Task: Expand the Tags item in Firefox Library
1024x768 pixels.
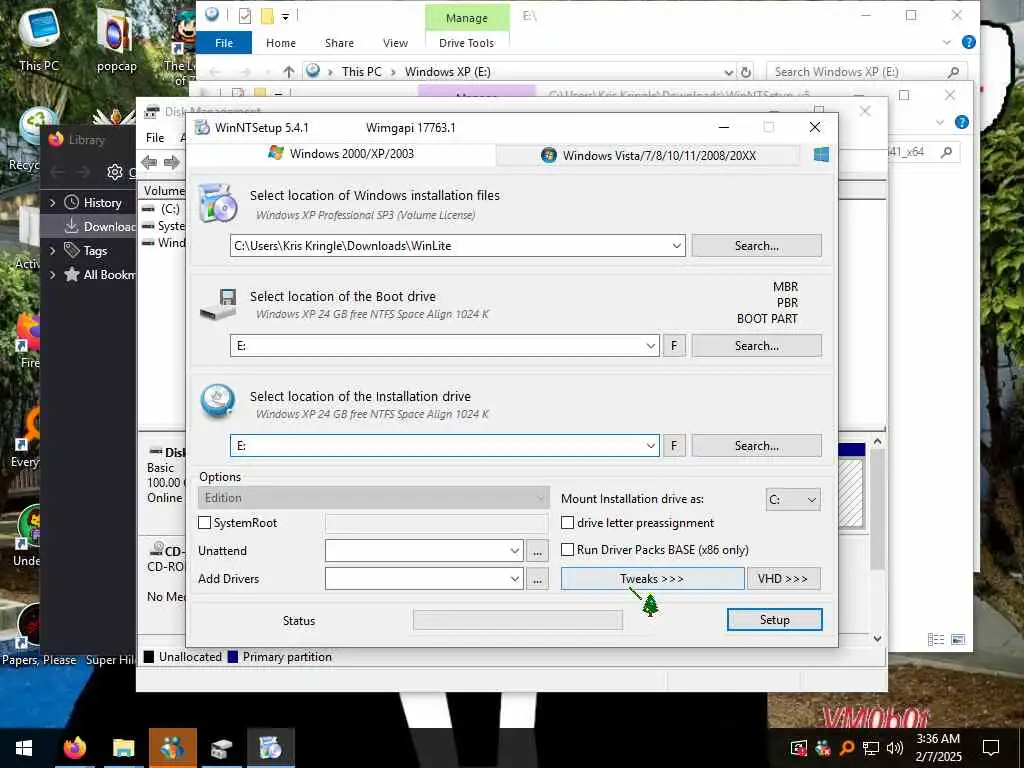Action: pyautogui.click(x=52, y=251)
